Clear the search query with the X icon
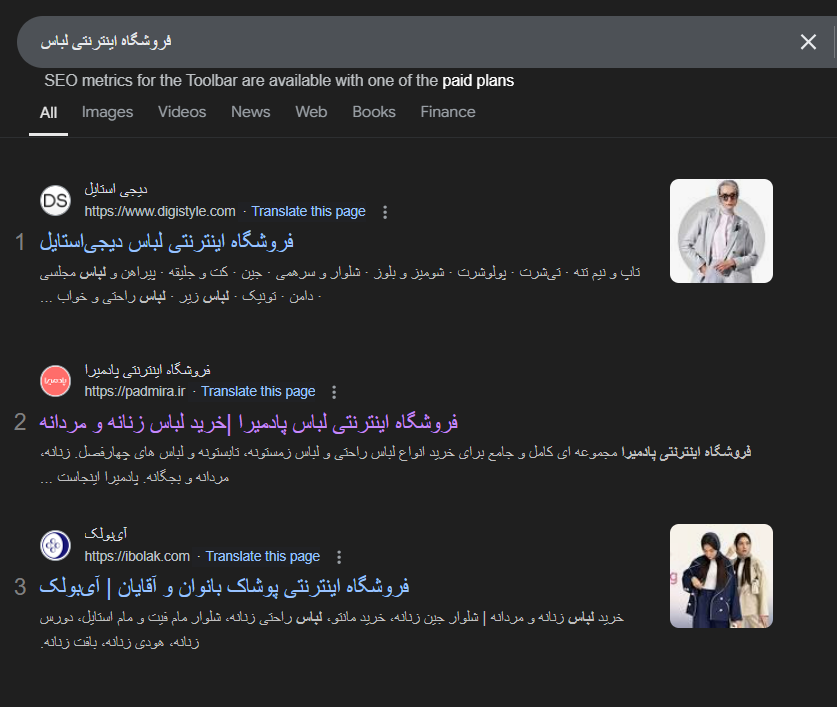837x707 pixels. pyautogui.click(x=808, y=42)
